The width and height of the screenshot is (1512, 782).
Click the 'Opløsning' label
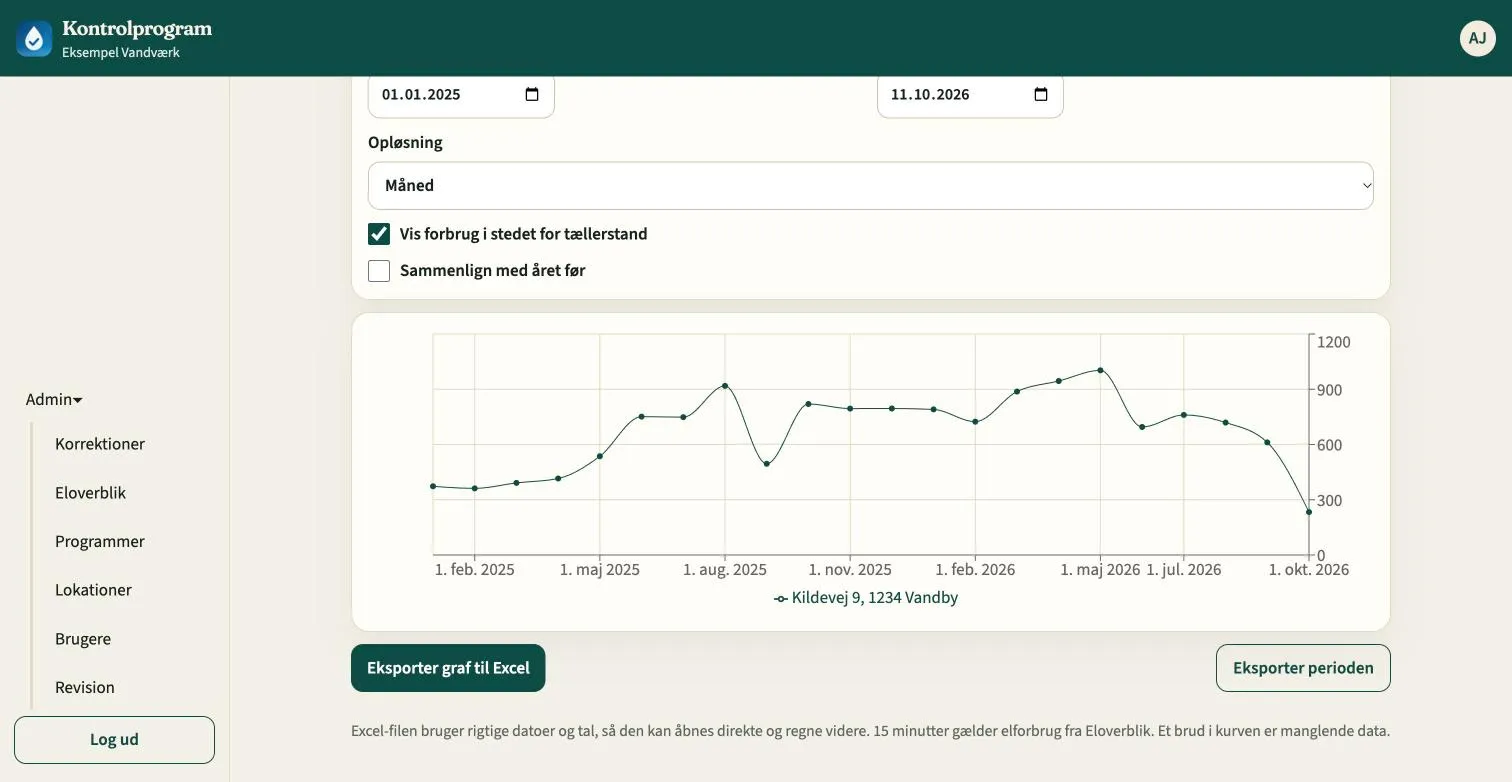(405, 142)
